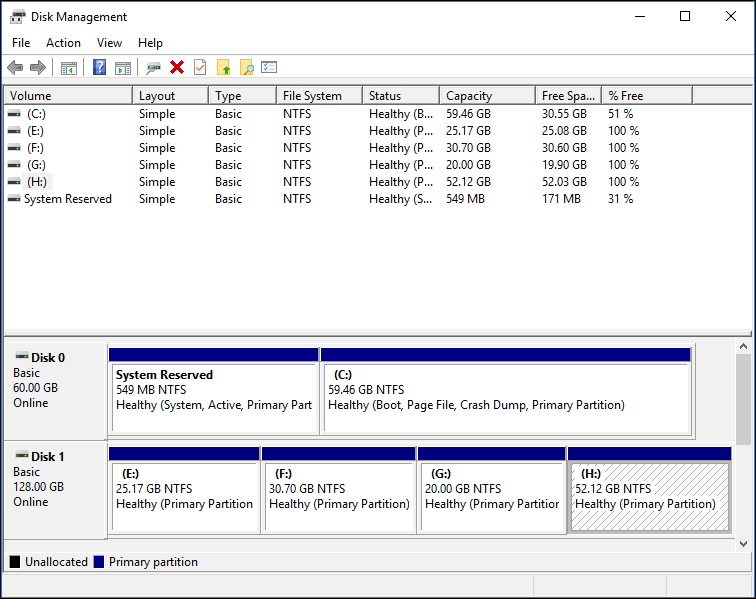Sort by the Volume column header
This screenshot has height=599, width=756.
[68, 95]
